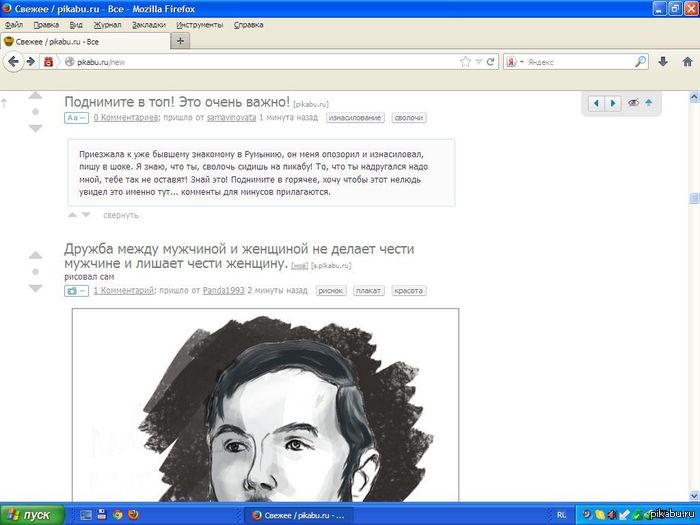
Task: Upvote the post 'Поднимите в топ!'
Action: (x=35, y=95)
